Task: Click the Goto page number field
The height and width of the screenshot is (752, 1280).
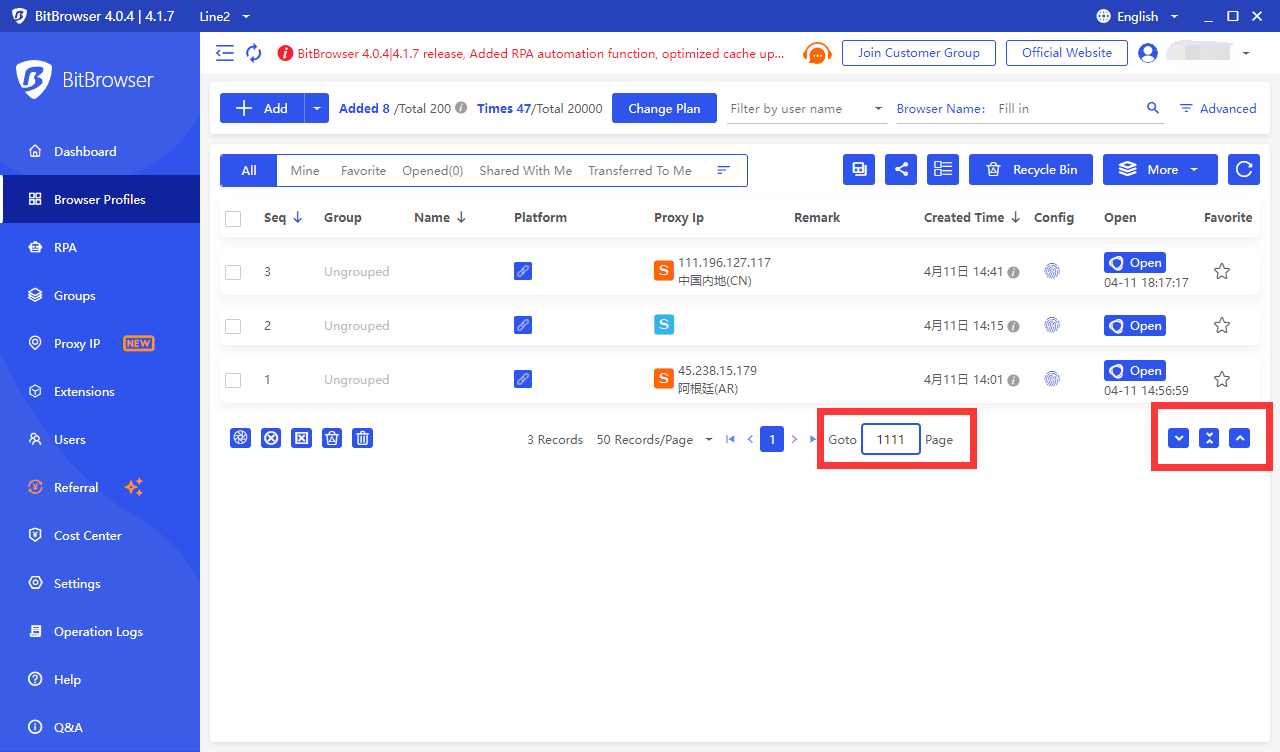Action: coord(891,439)
